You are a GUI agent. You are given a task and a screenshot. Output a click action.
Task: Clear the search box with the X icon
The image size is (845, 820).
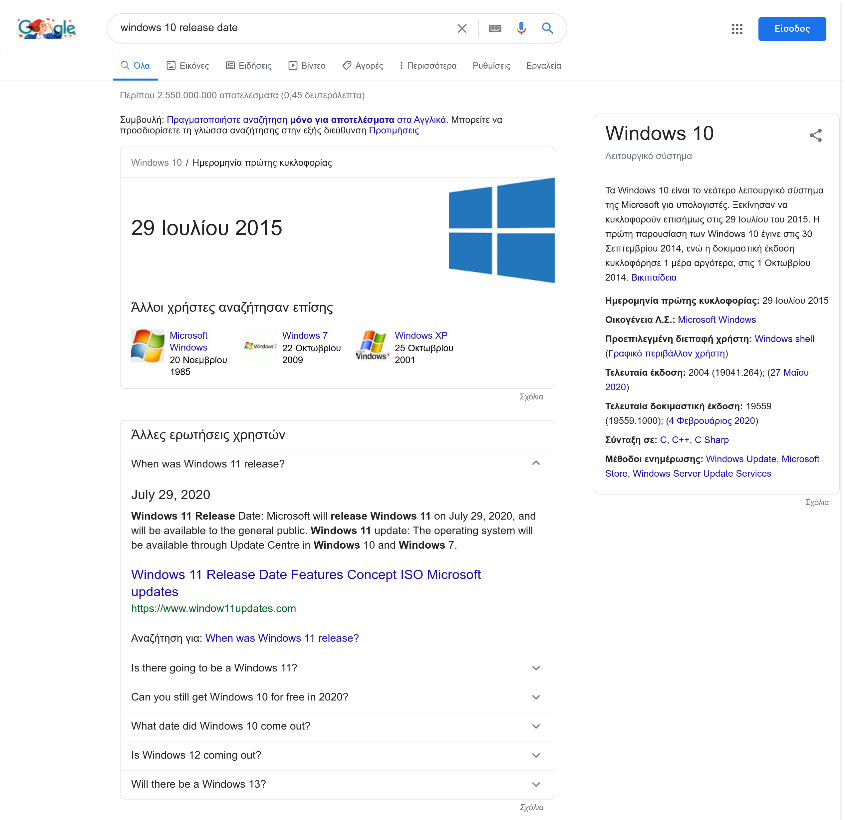[462, 29]
